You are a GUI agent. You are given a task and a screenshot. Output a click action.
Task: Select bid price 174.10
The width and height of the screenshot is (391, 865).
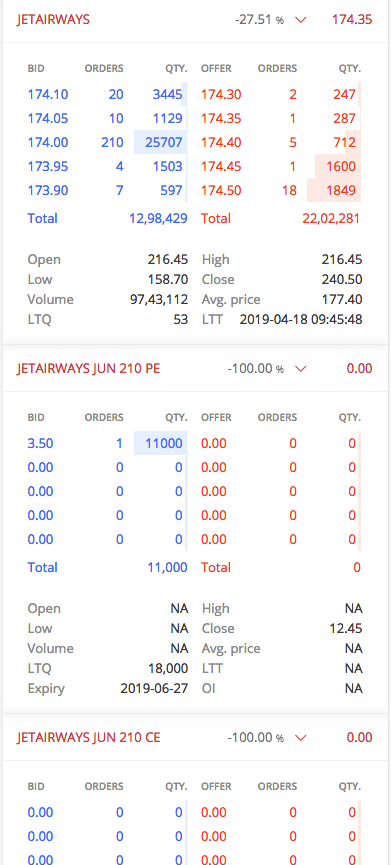coord(48,94)
